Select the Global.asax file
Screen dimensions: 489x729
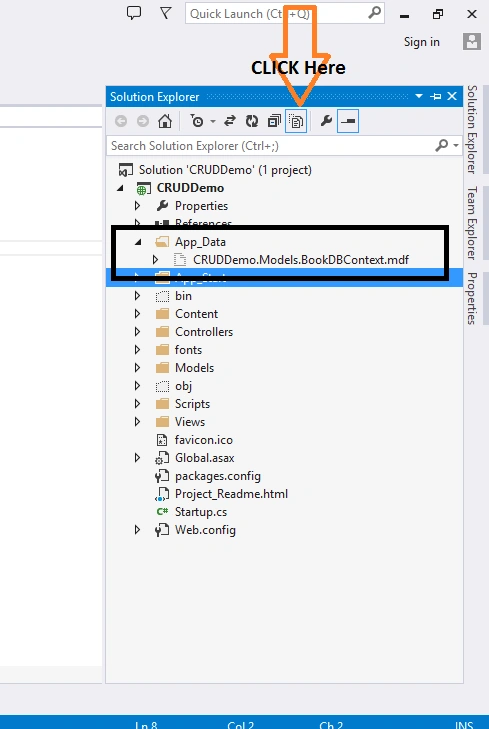pyautogui.click(x=205, y=458)
